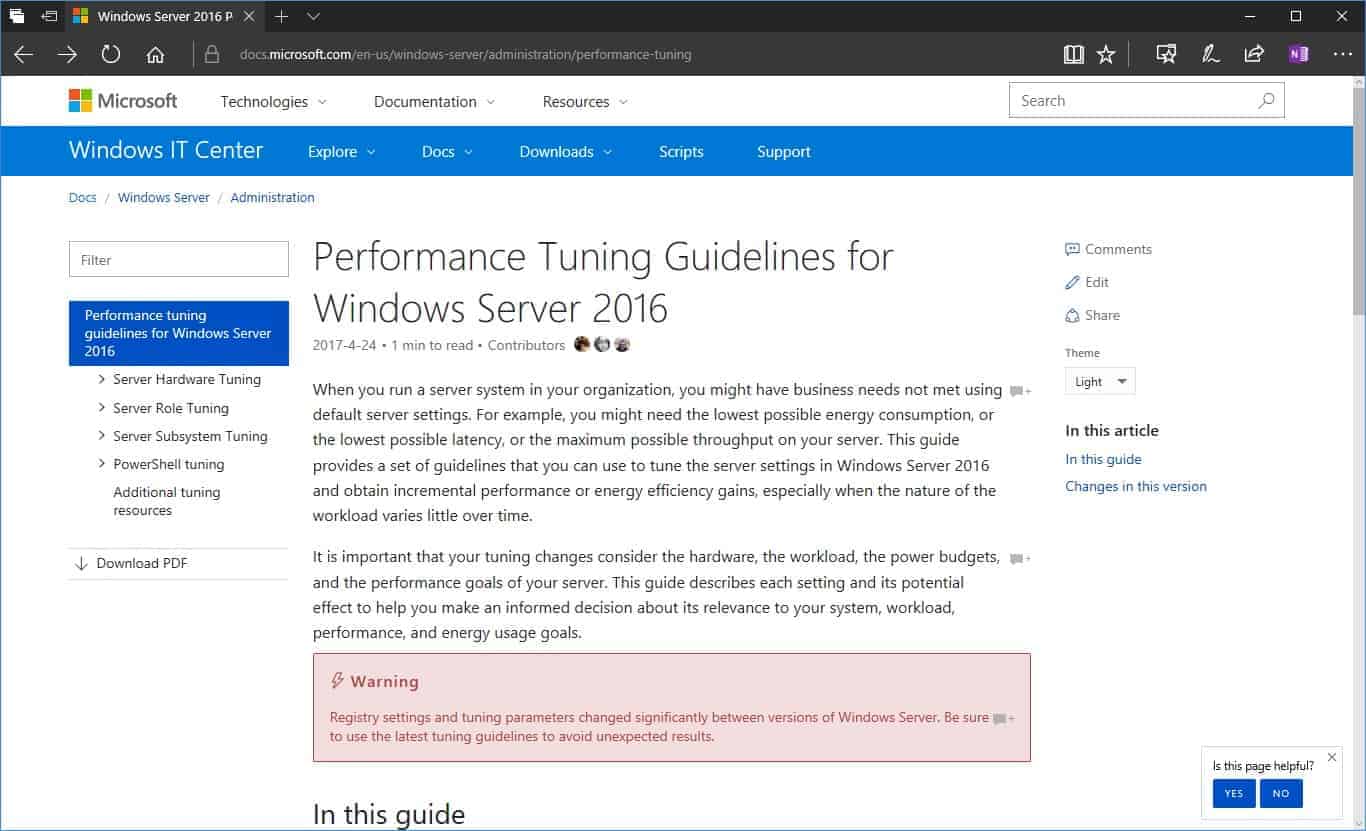
Task: Set these tabs aside icon
Action: coord(50,16)
